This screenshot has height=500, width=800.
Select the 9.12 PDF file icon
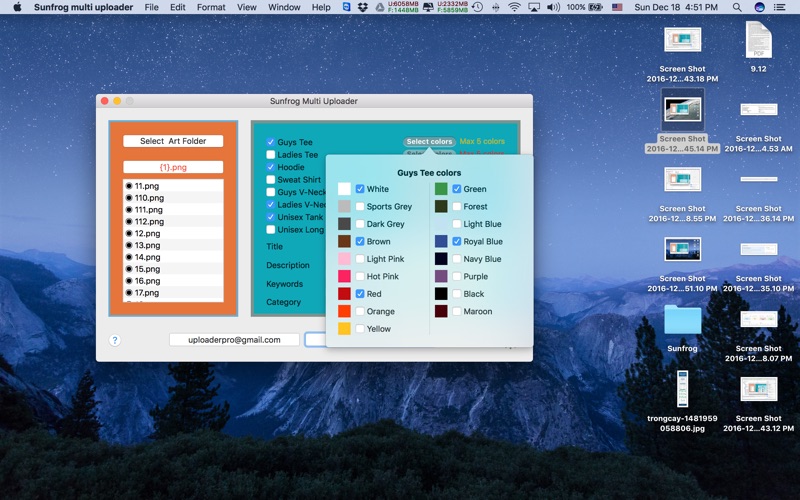pos(759,40)
